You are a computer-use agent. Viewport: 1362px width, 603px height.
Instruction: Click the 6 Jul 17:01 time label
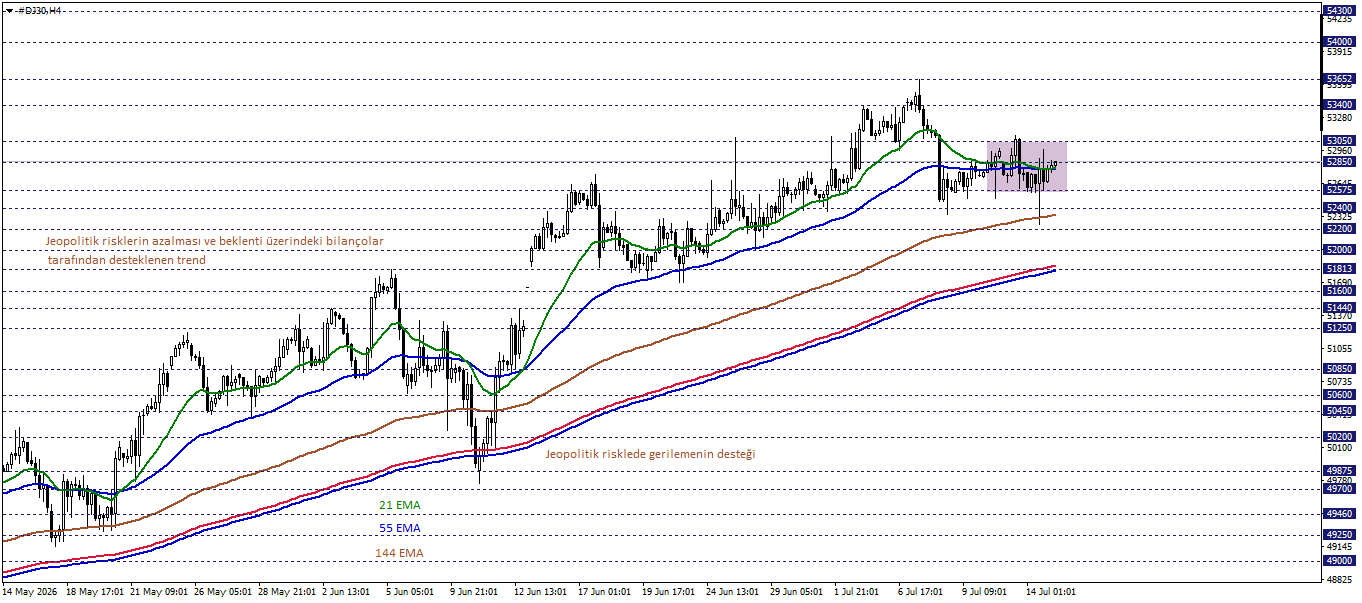coord(919,592)
